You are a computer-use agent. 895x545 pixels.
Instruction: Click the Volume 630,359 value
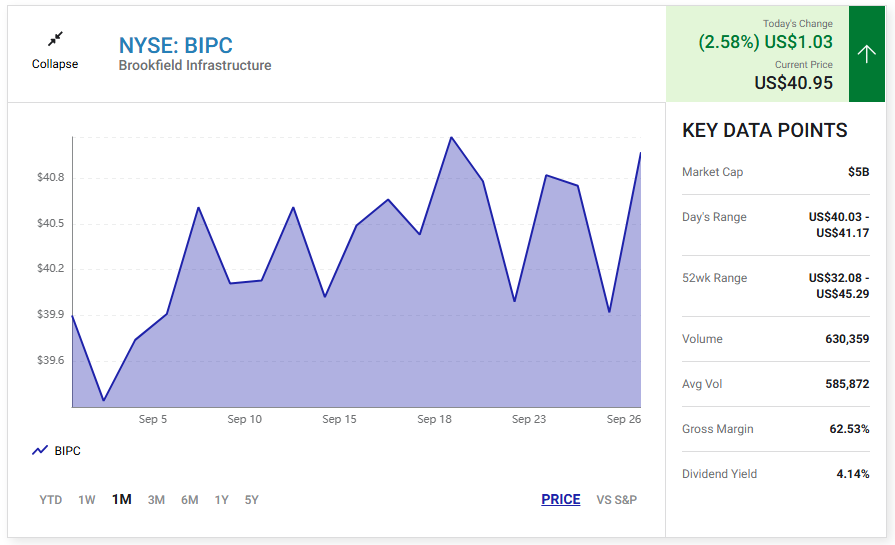coord(847,339)
